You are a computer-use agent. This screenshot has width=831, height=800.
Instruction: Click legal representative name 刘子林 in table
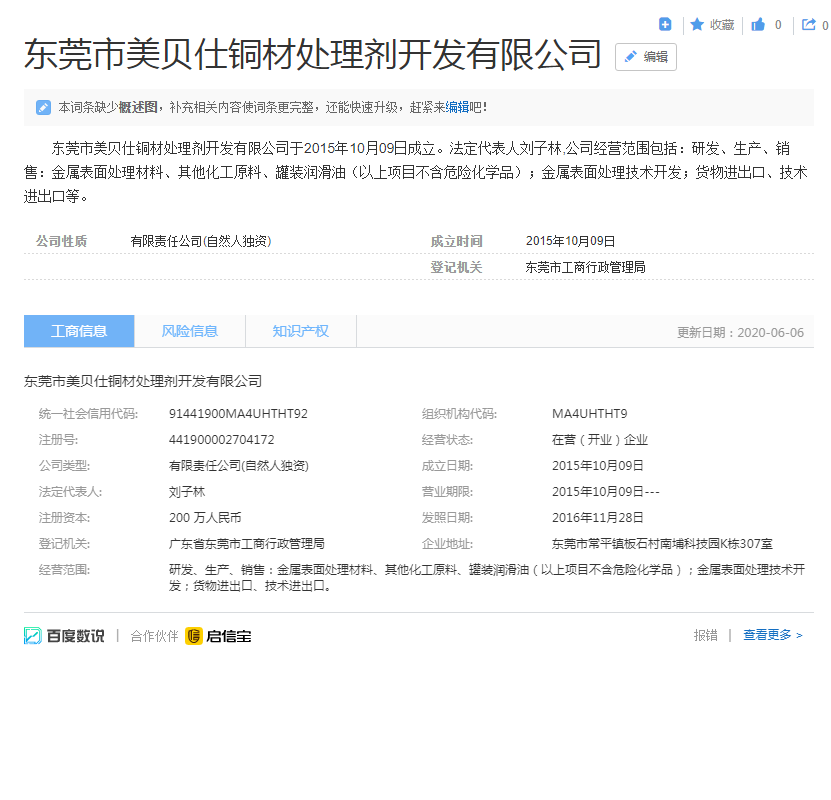[x=187, y=492]
